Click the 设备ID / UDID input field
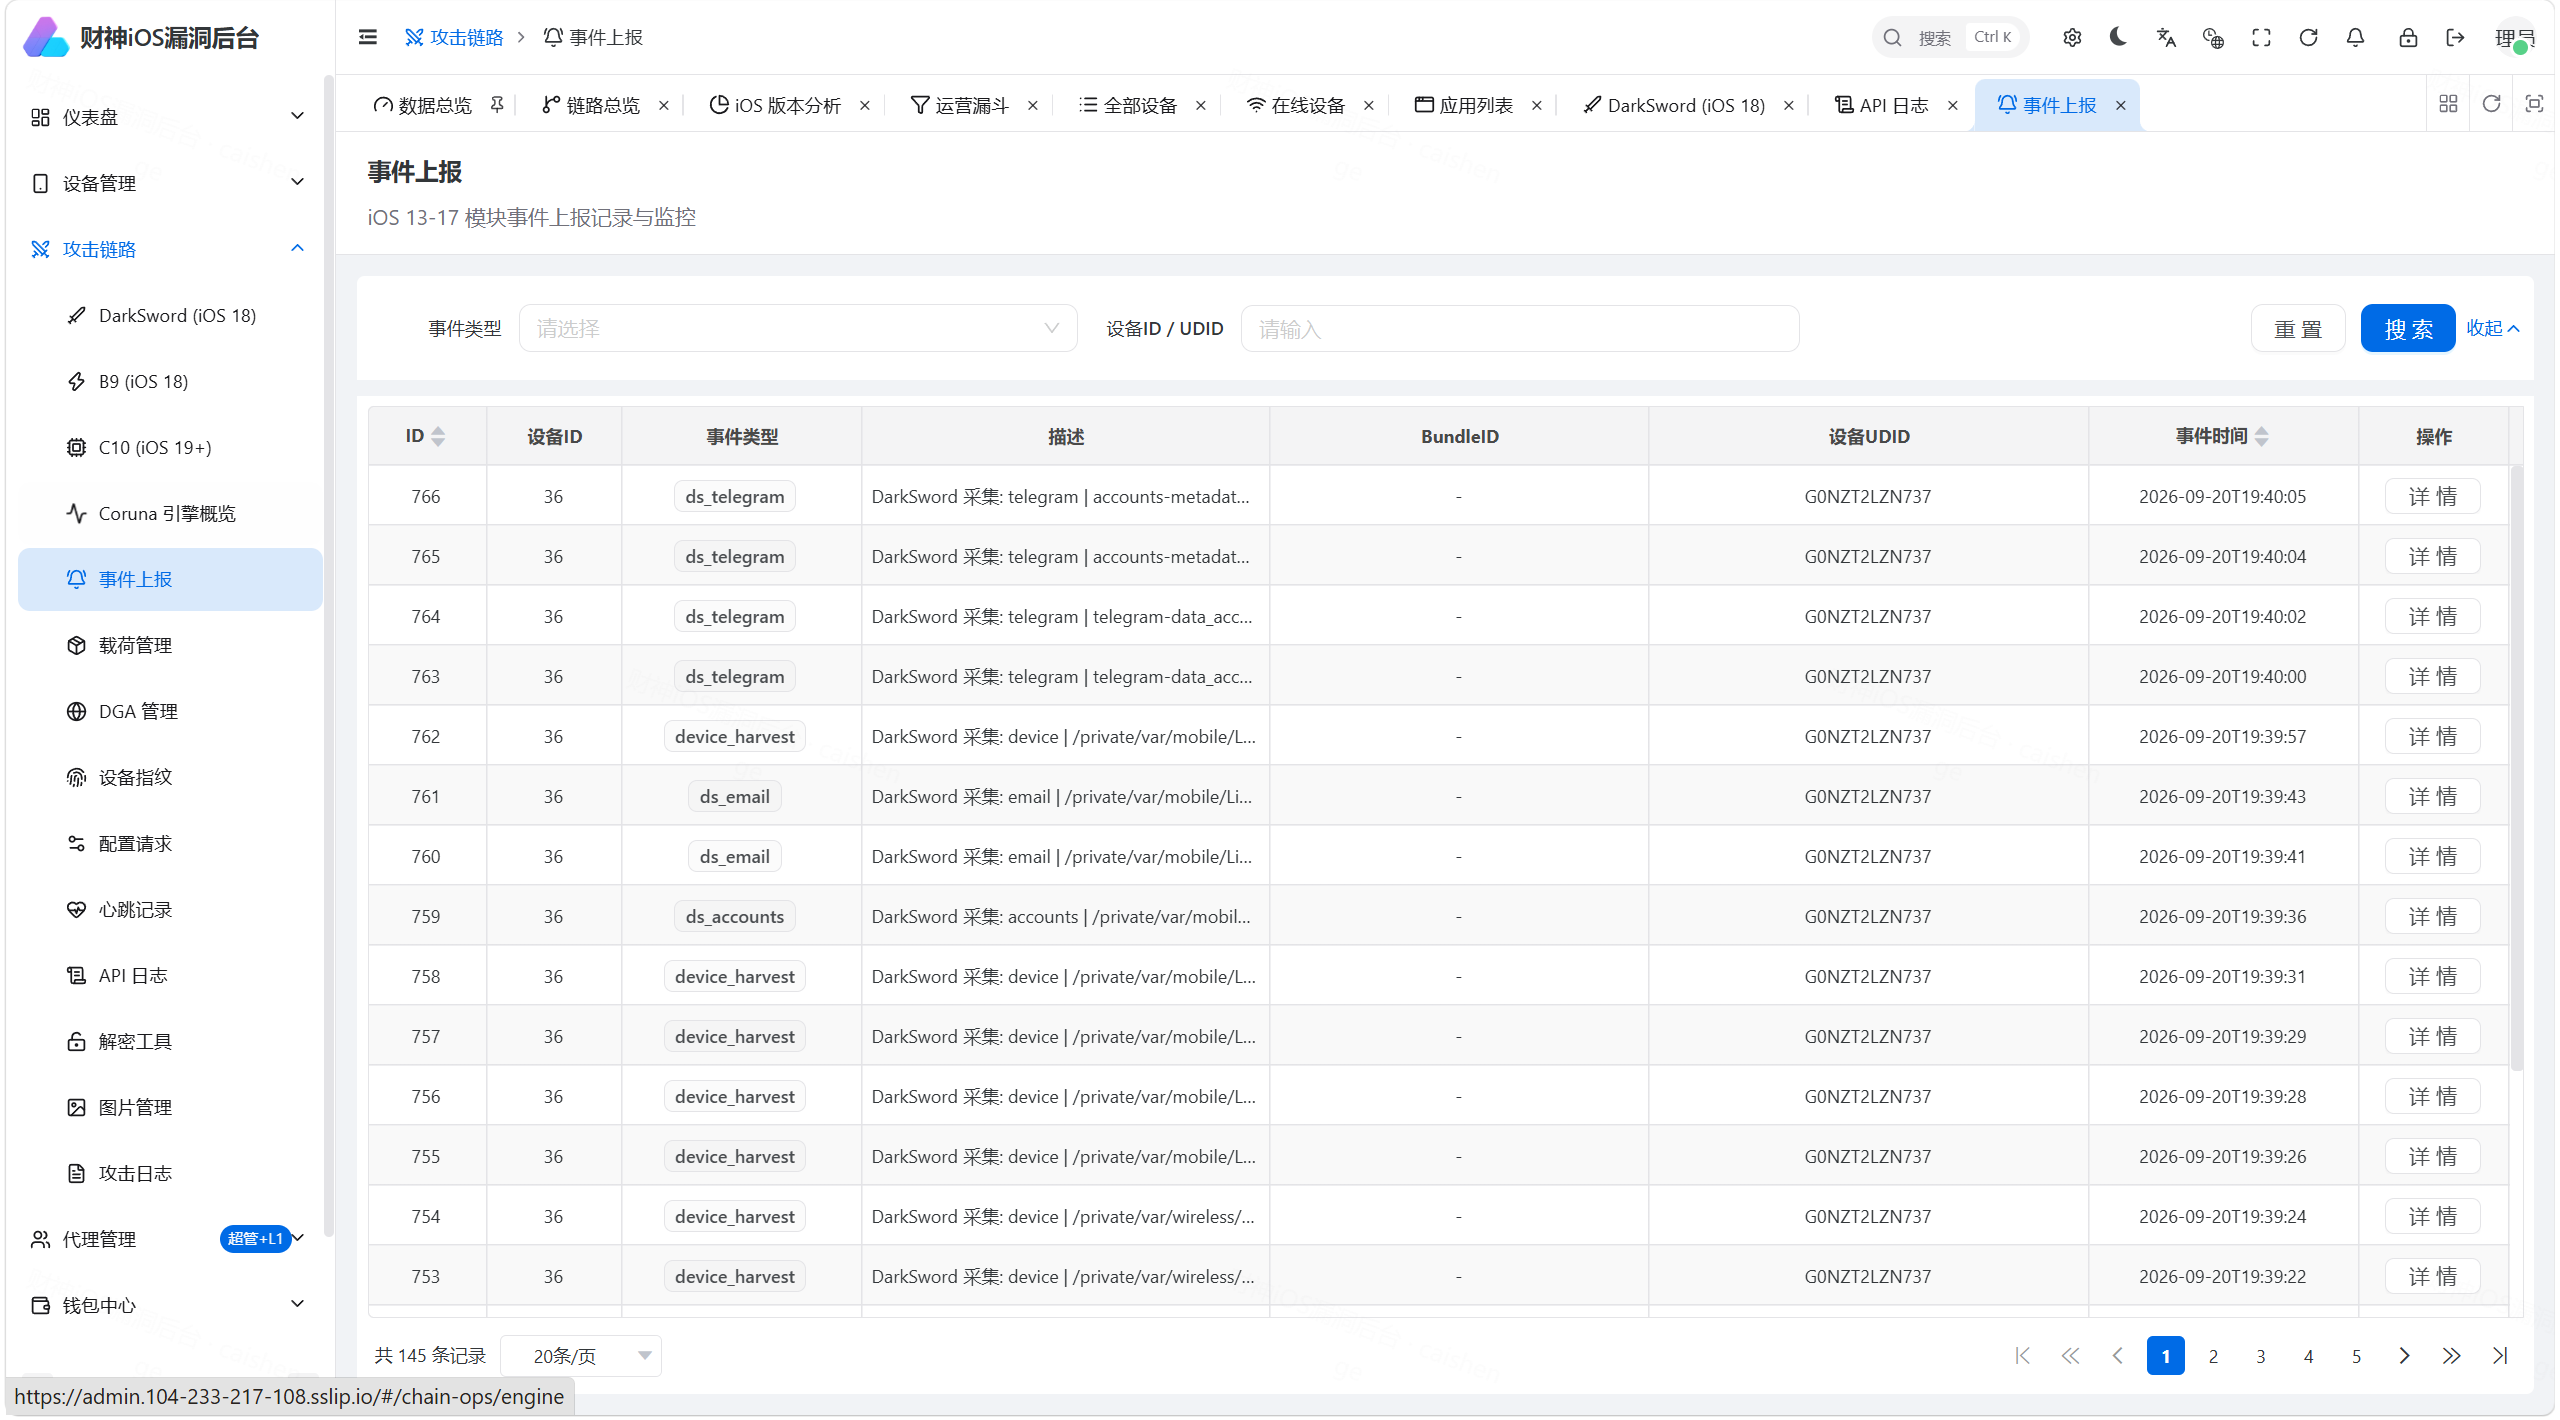Image resolution: width=2560 pixels, height=1420 pixels. [1519, 328]
